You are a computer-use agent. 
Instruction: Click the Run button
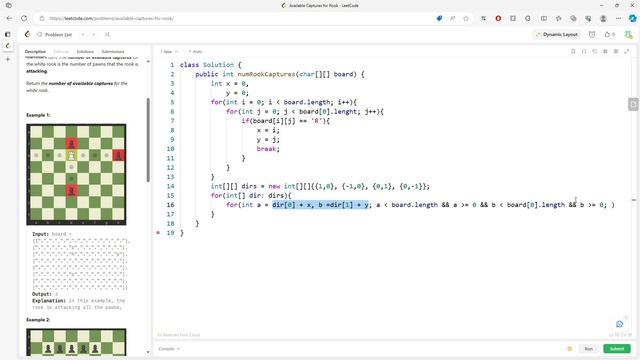click(x=588, y=349)
